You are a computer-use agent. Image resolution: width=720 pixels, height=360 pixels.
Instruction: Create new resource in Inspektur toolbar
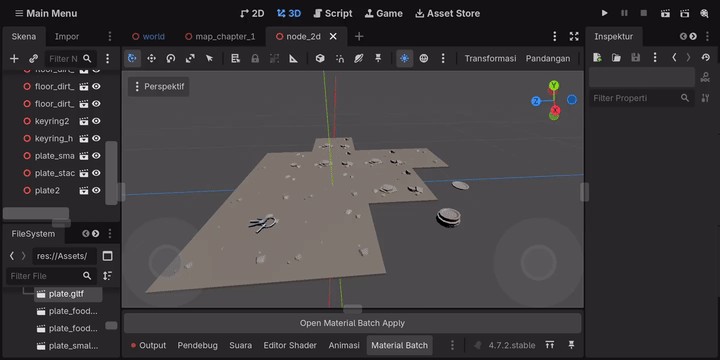coord(597,57)
